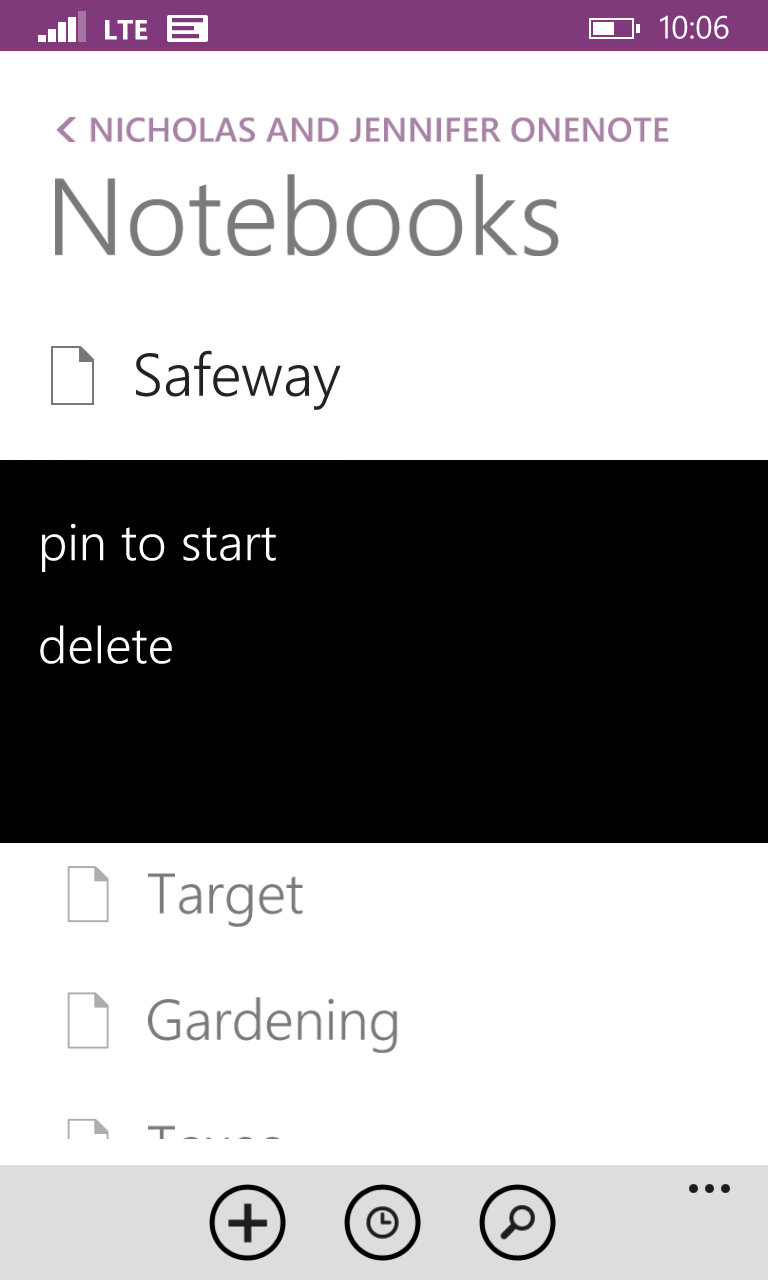The width and height of the screenshot is (768, 1280).
Task: Click the page icon beside Gardening
Action: click(x=88, y=1020)
